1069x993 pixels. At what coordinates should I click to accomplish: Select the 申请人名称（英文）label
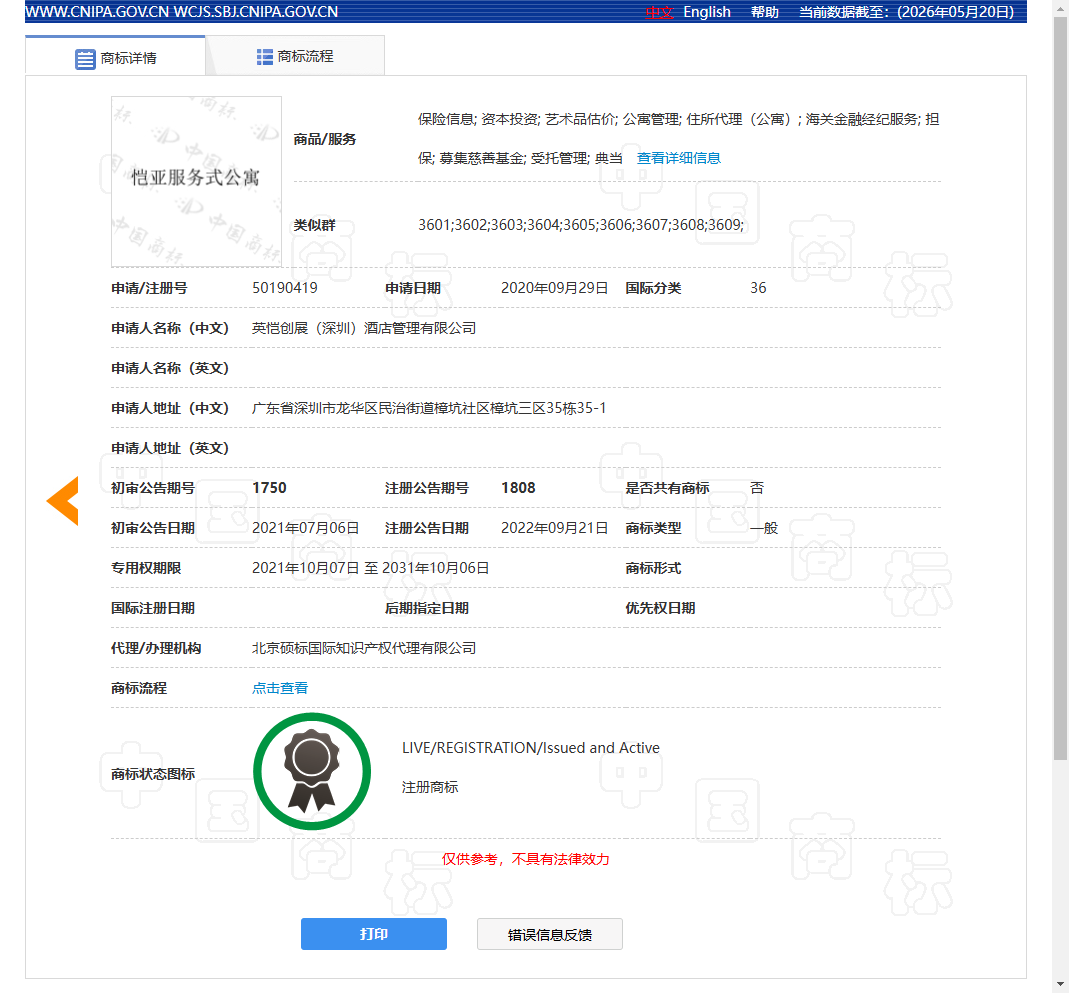[170, 368]
